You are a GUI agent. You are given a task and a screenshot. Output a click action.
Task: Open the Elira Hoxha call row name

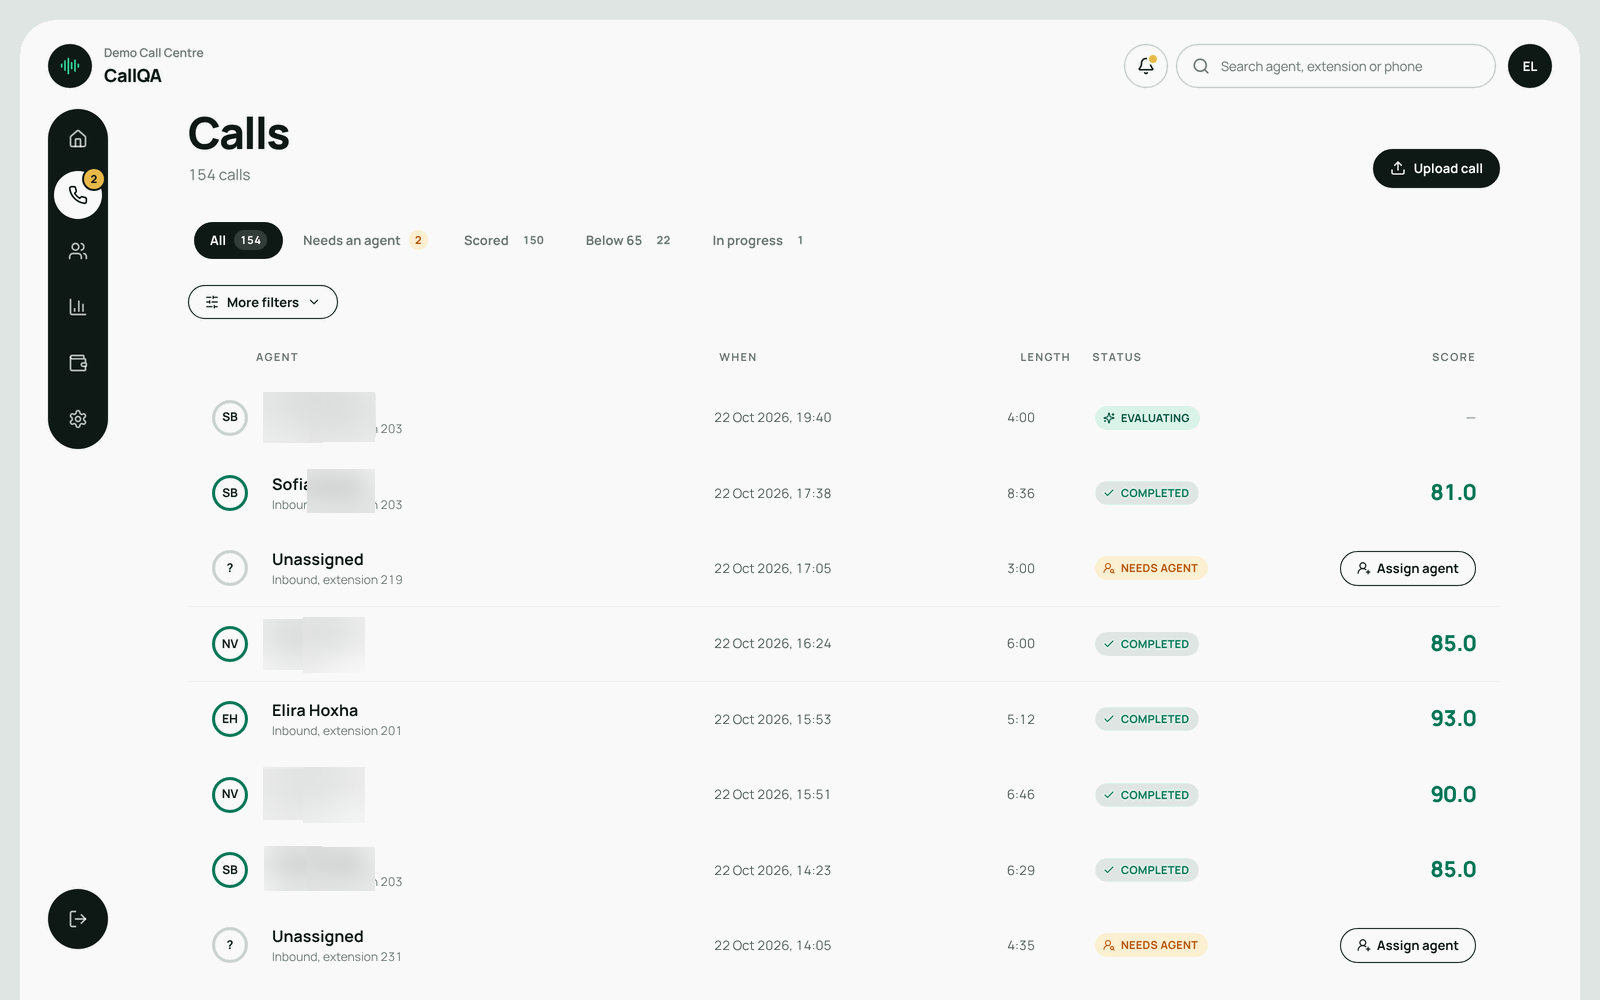(x=315, y=710)
